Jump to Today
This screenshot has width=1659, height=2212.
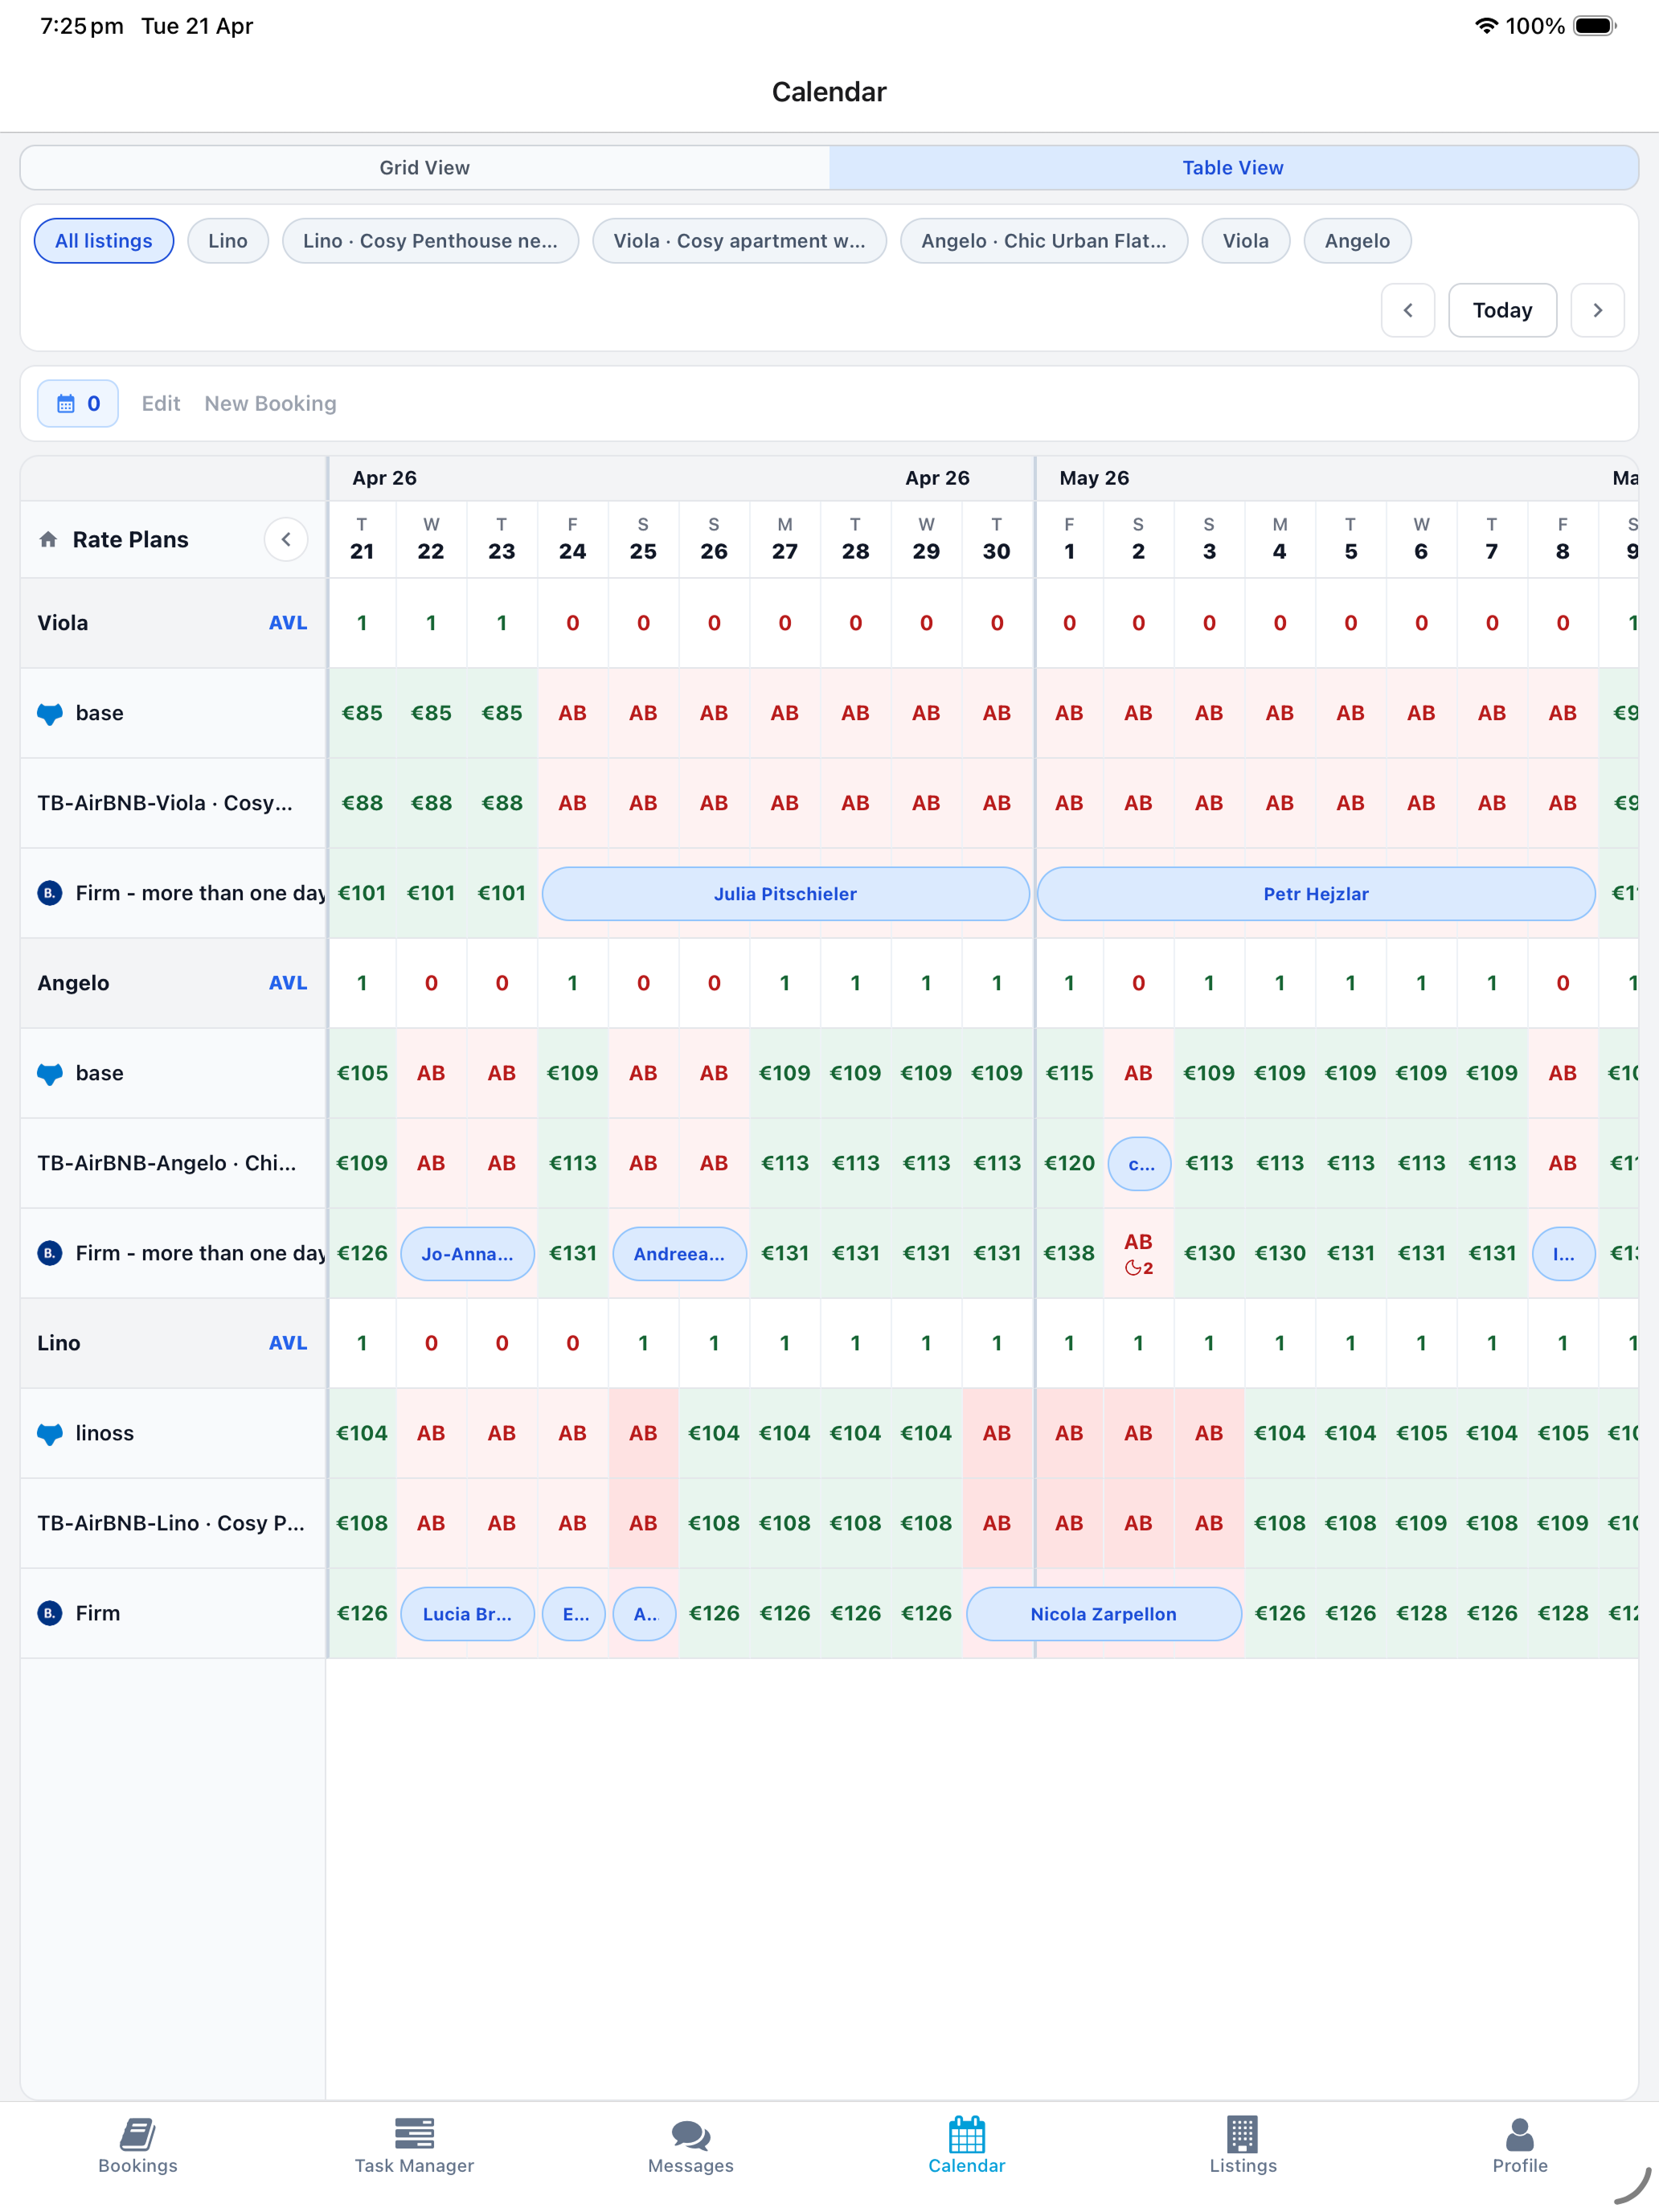[1502, 310]
